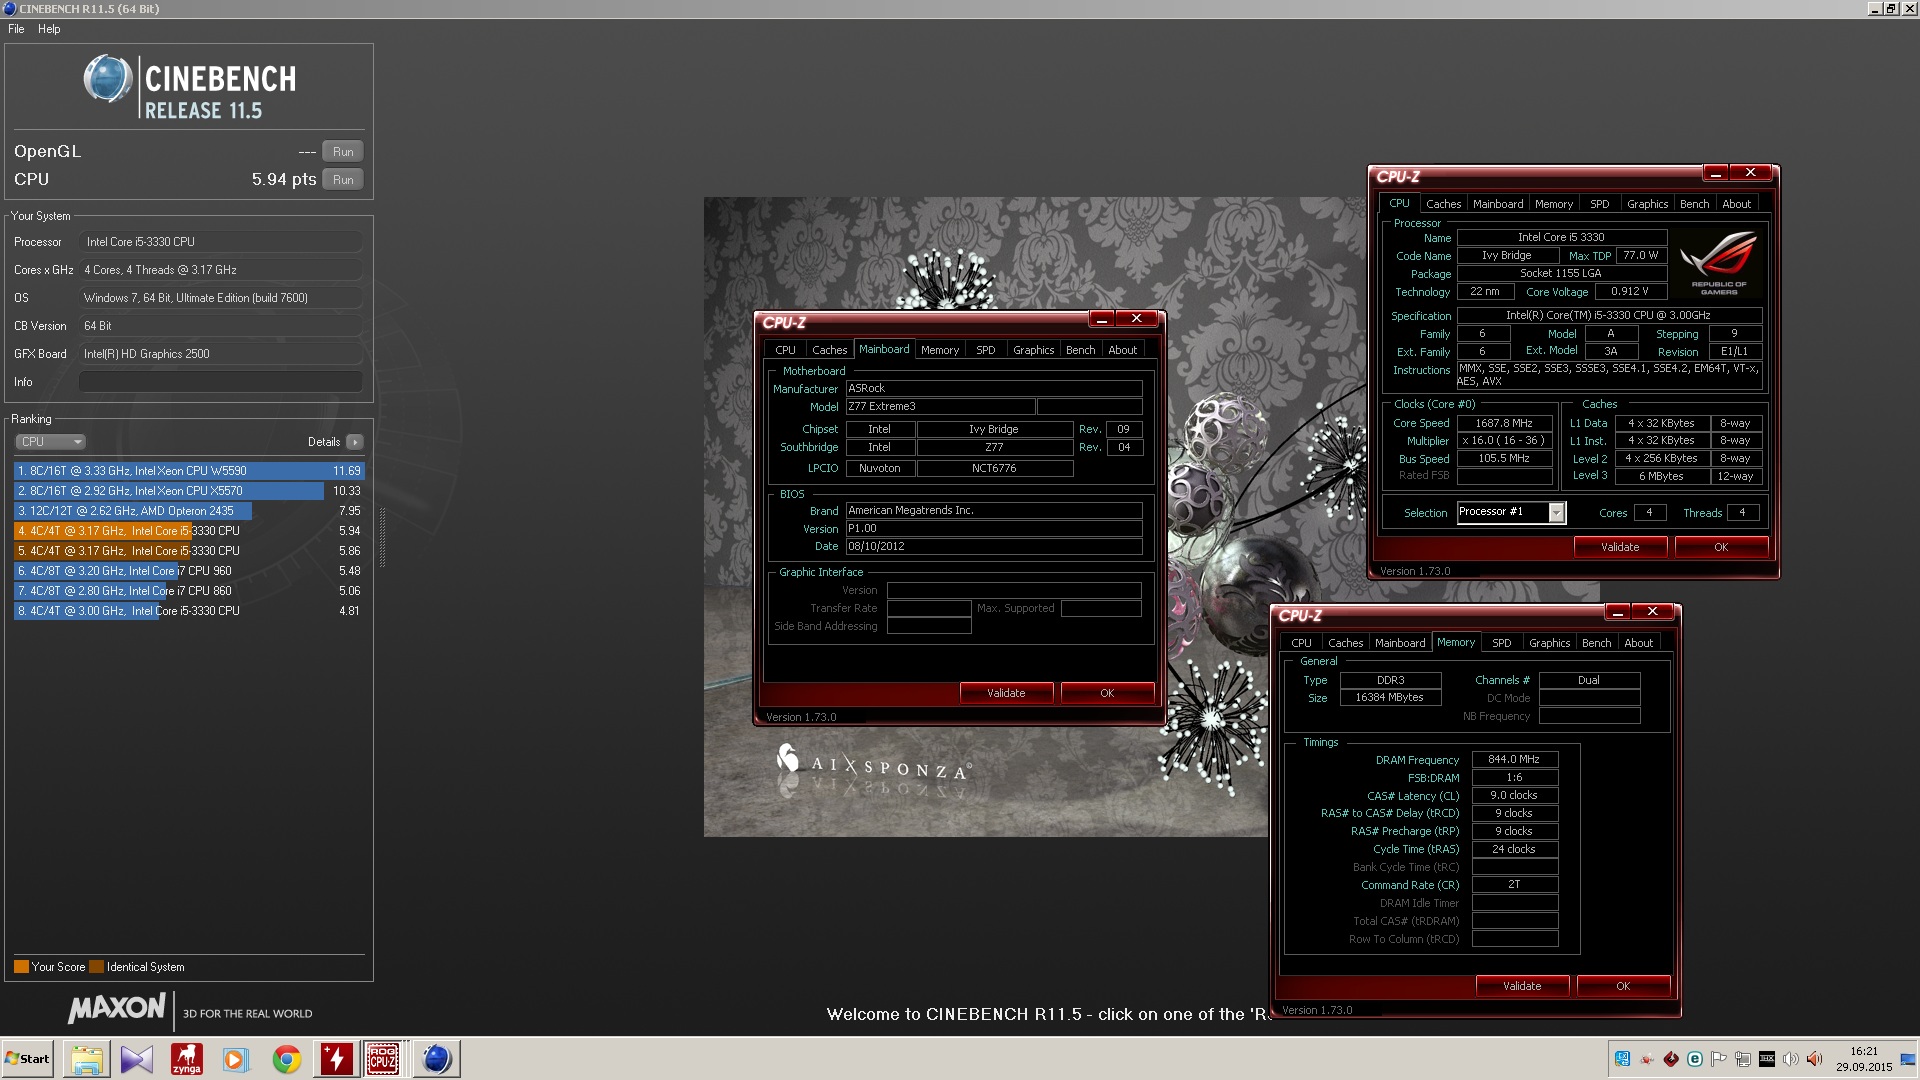Open the white speaker volume tray icon
The width and height of the screenshot is (1920, 1080).
tap(1790, 1059)
